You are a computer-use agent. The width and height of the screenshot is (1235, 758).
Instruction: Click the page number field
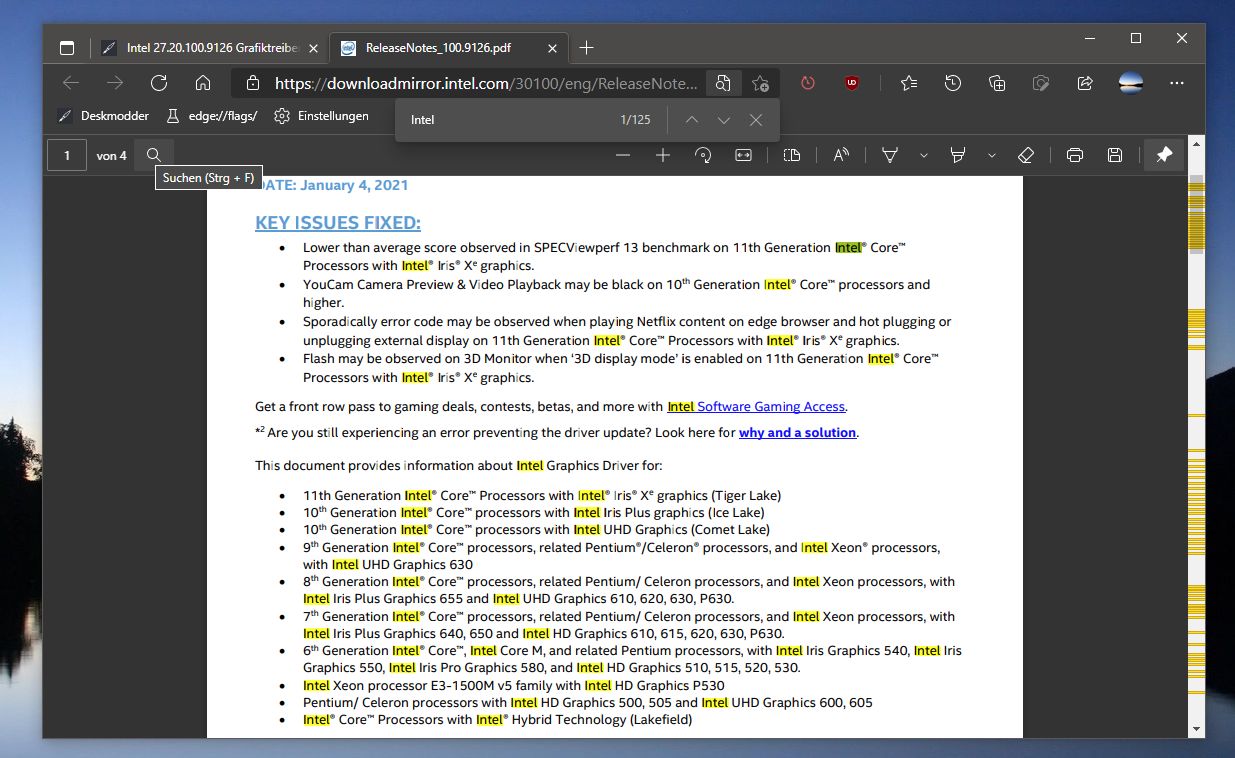(x=67, y=155)
